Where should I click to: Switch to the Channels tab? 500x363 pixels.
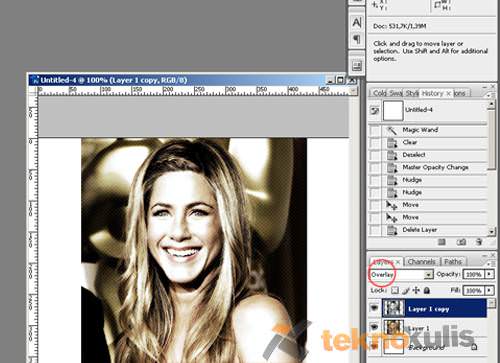click(x=422, y=262)
